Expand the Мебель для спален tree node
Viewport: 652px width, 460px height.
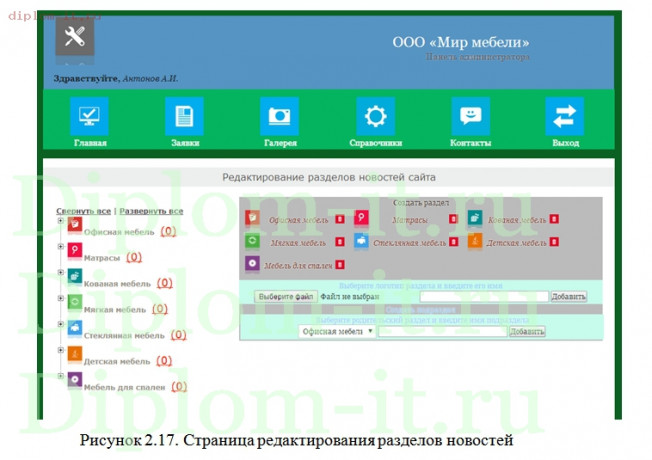(x=60, y=376)
